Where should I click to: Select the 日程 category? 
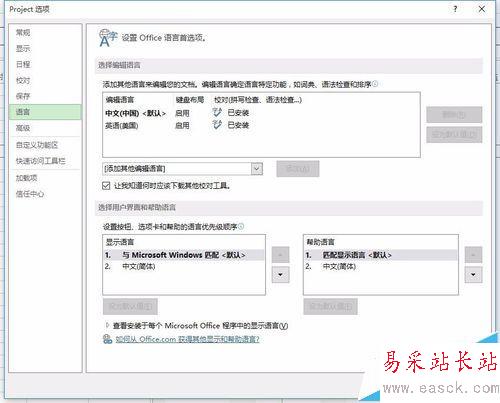[23, 64]
